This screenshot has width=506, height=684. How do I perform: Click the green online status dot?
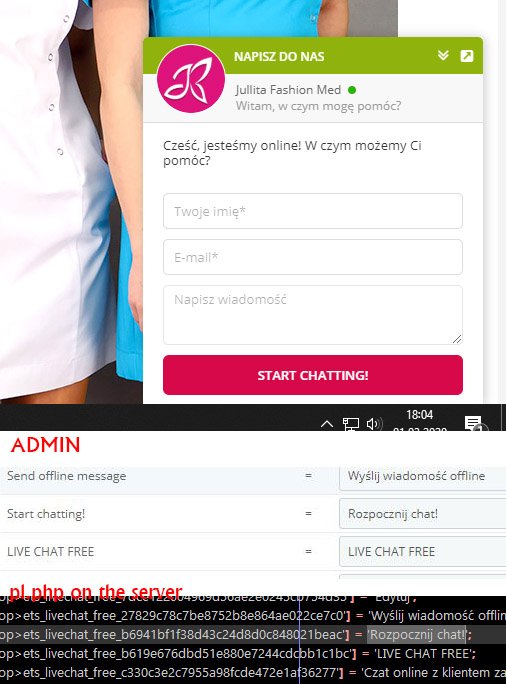tap(352, 90)
